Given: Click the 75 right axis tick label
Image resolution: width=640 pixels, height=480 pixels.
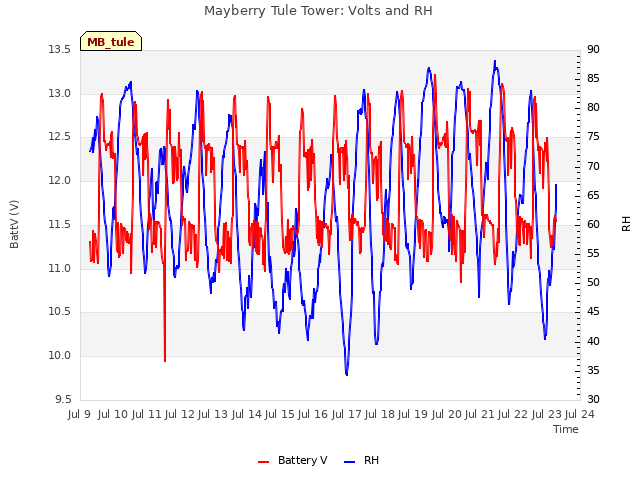Looking at the screenshot, I should tap(593, 137).
